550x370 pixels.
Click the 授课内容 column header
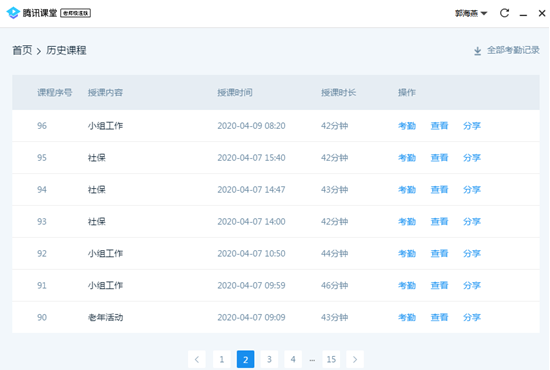tap(105, 93)
